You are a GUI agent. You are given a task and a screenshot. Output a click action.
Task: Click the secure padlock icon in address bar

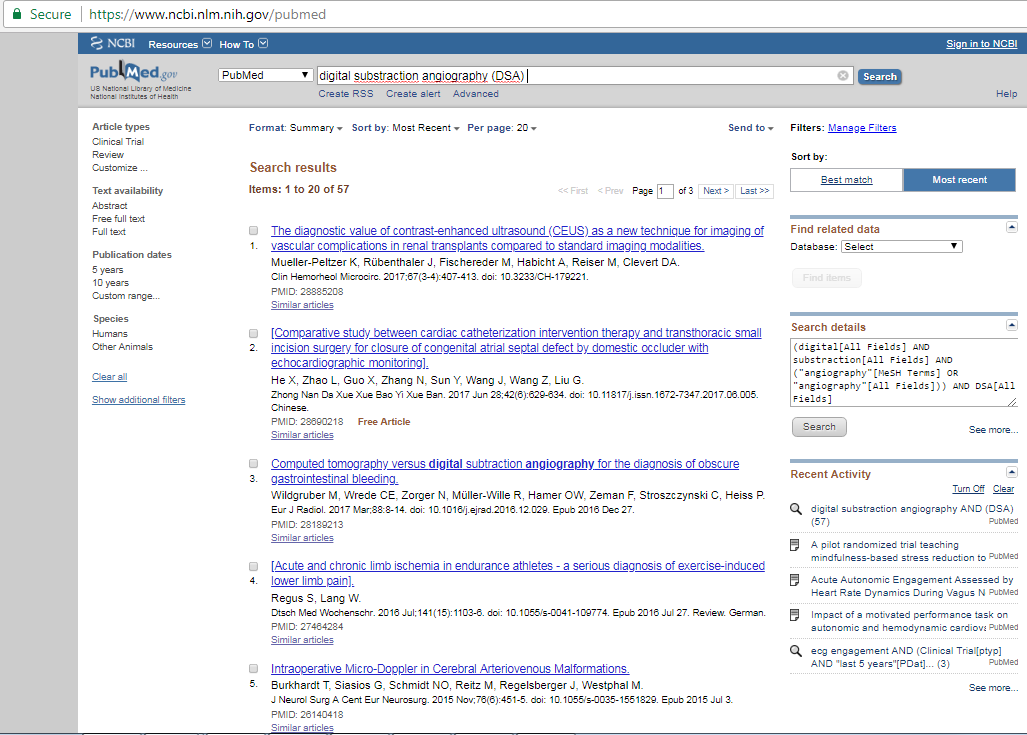click(x=16, y=15)
